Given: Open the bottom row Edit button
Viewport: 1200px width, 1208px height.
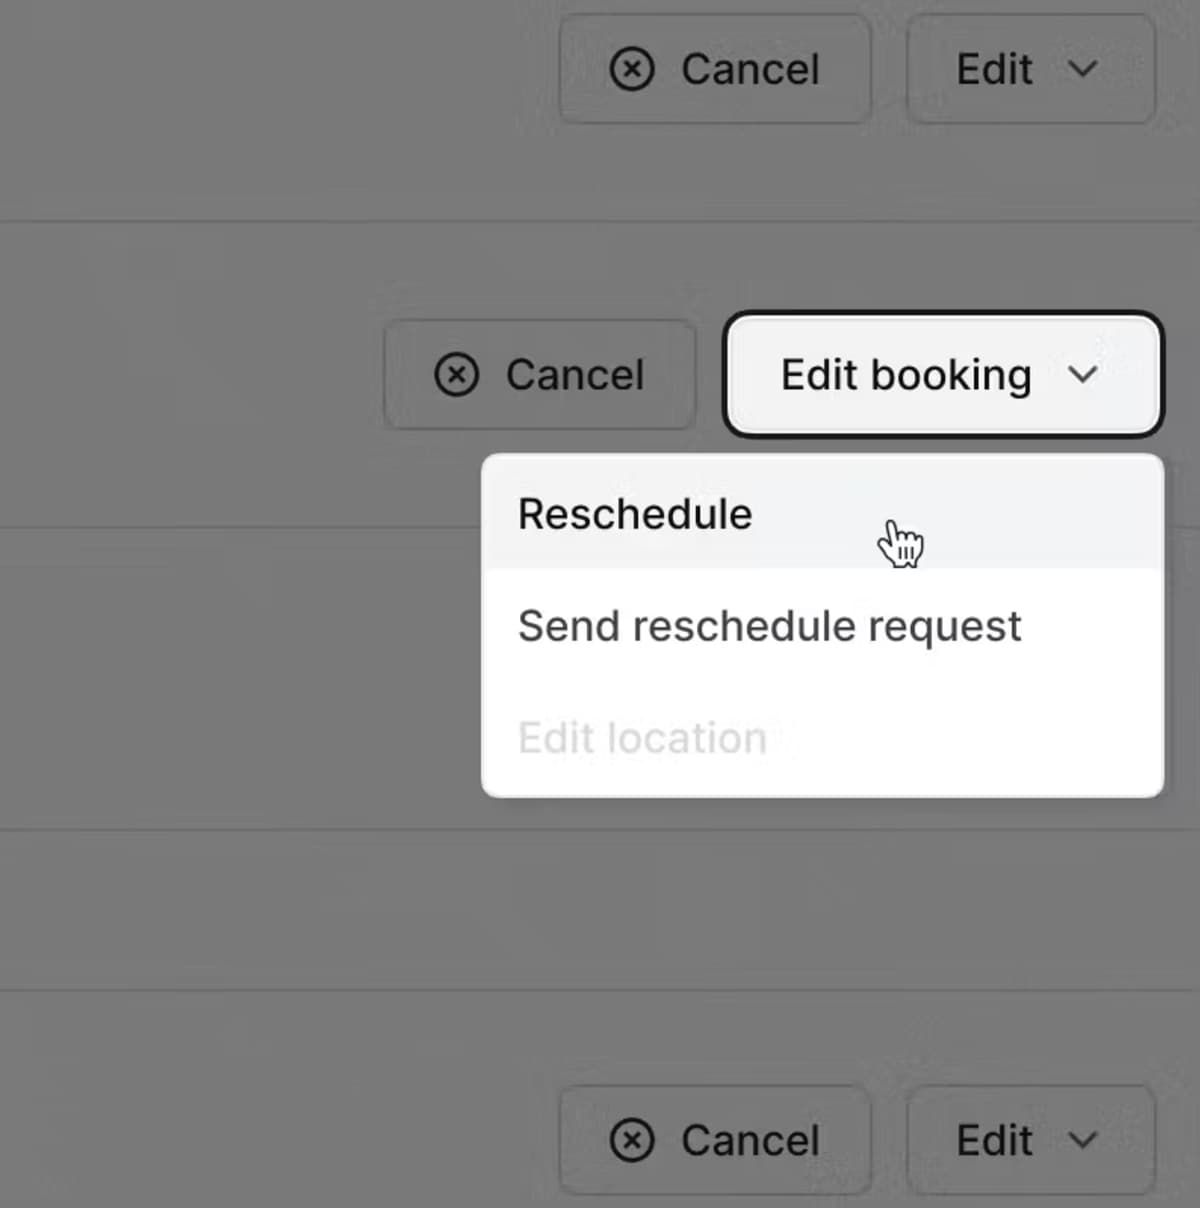Looking at the screenshot, I should (x=1030, y=1140).
